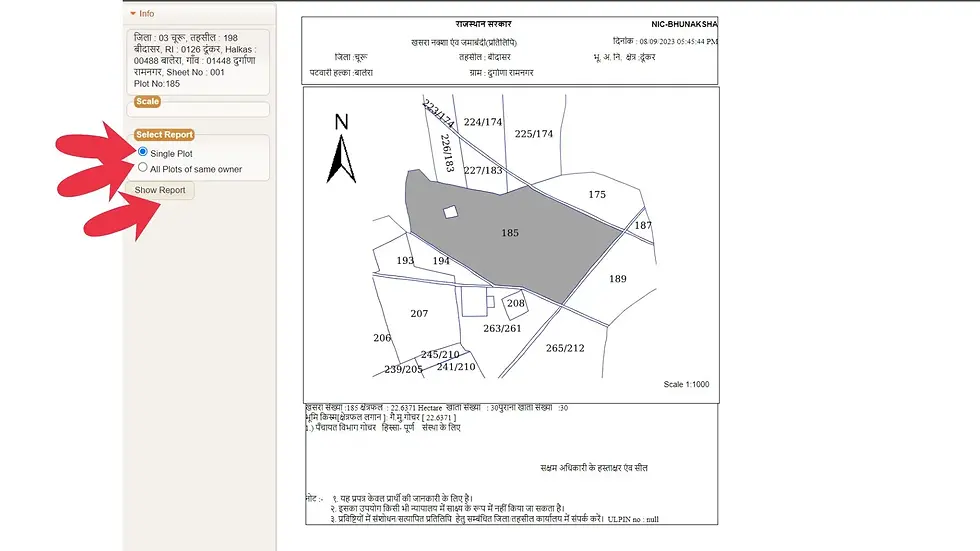Choose All Plots of same owner option

tap(142, 167)
